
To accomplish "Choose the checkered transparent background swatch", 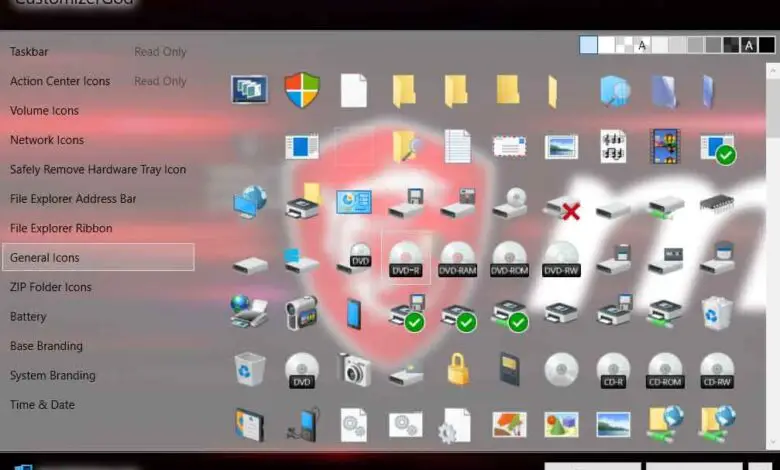I will point(624,45).
